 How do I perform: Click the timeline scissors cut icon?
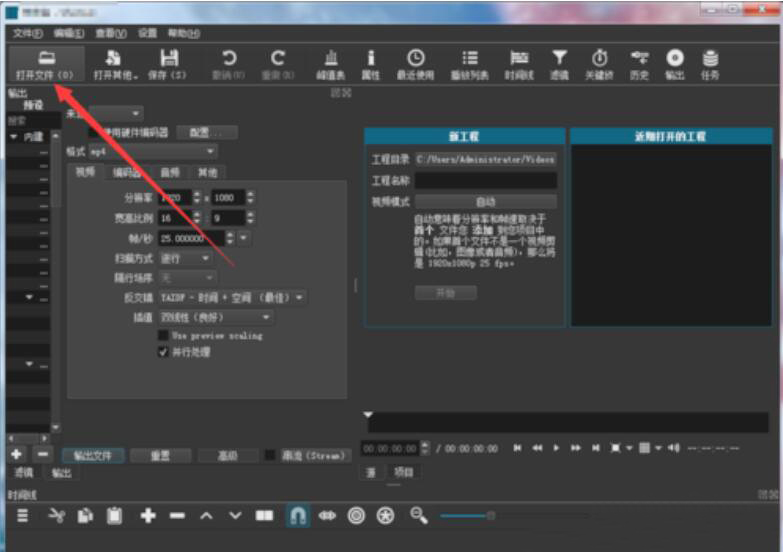point(57,515)
